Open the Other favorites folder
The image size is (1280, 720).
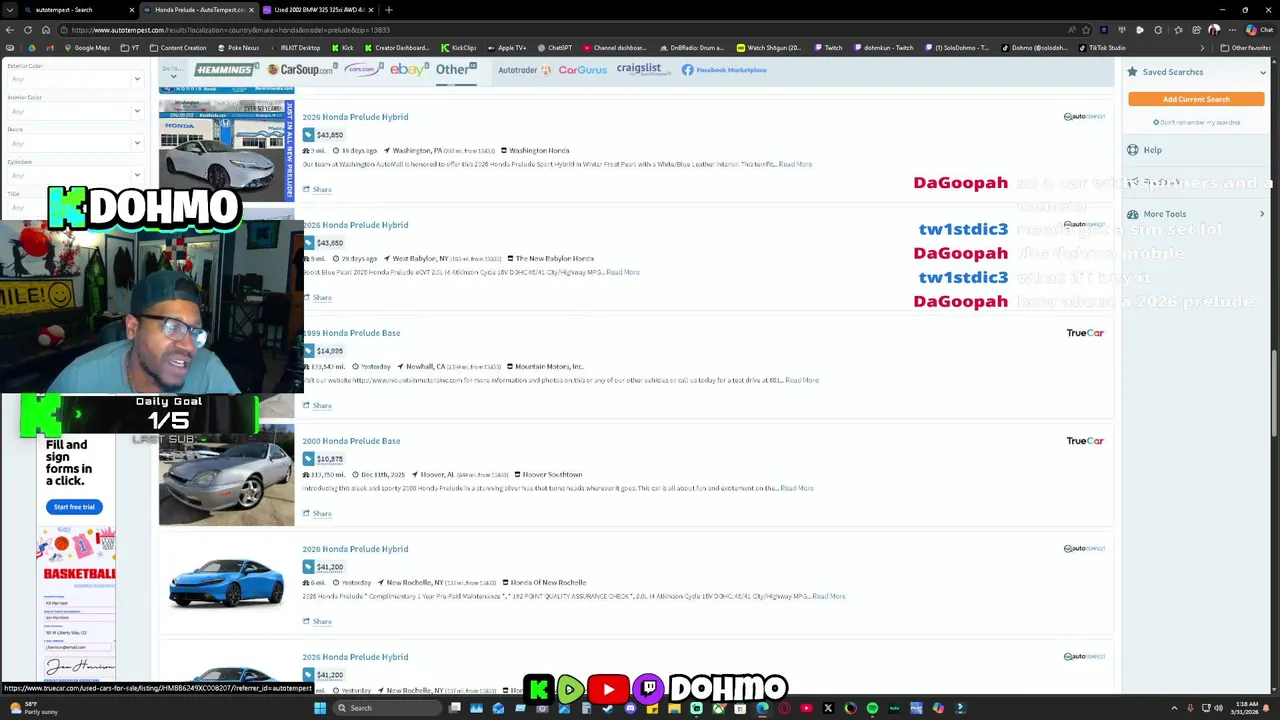[x=1245, y=48]
